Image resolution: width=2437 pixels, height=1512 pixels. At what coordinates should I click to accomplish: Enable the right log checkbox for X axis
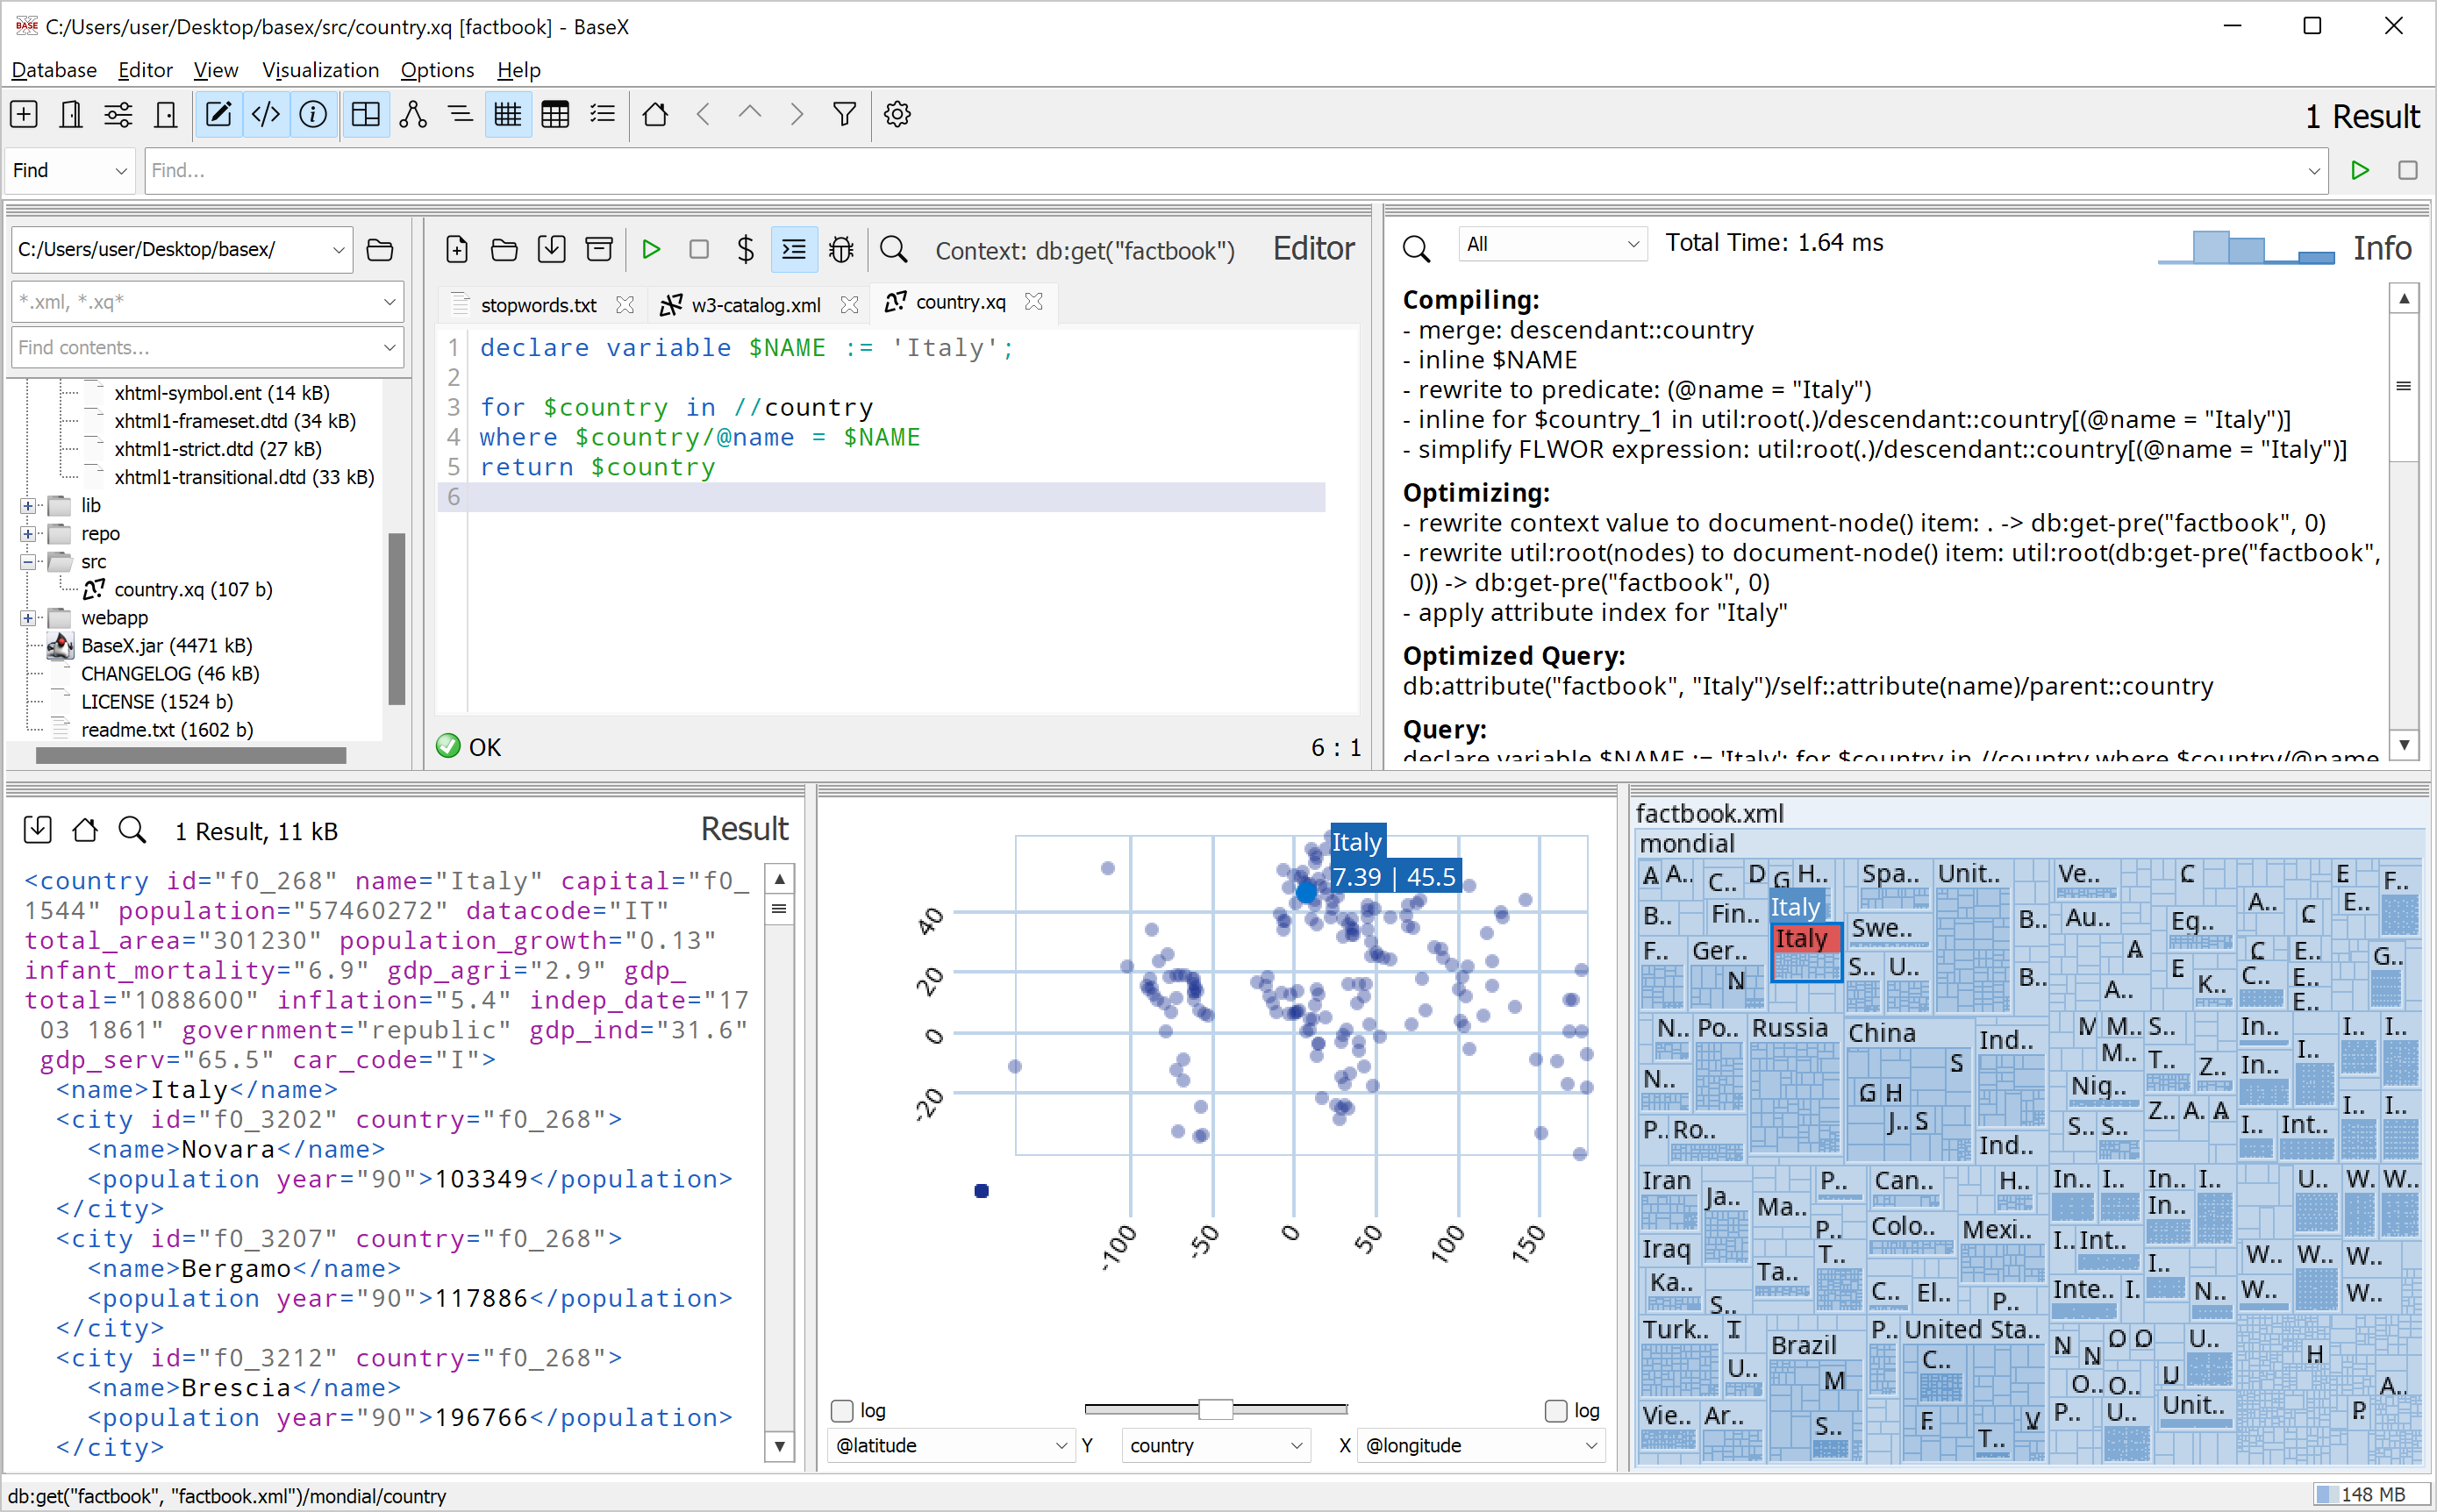[1556, 1410]
